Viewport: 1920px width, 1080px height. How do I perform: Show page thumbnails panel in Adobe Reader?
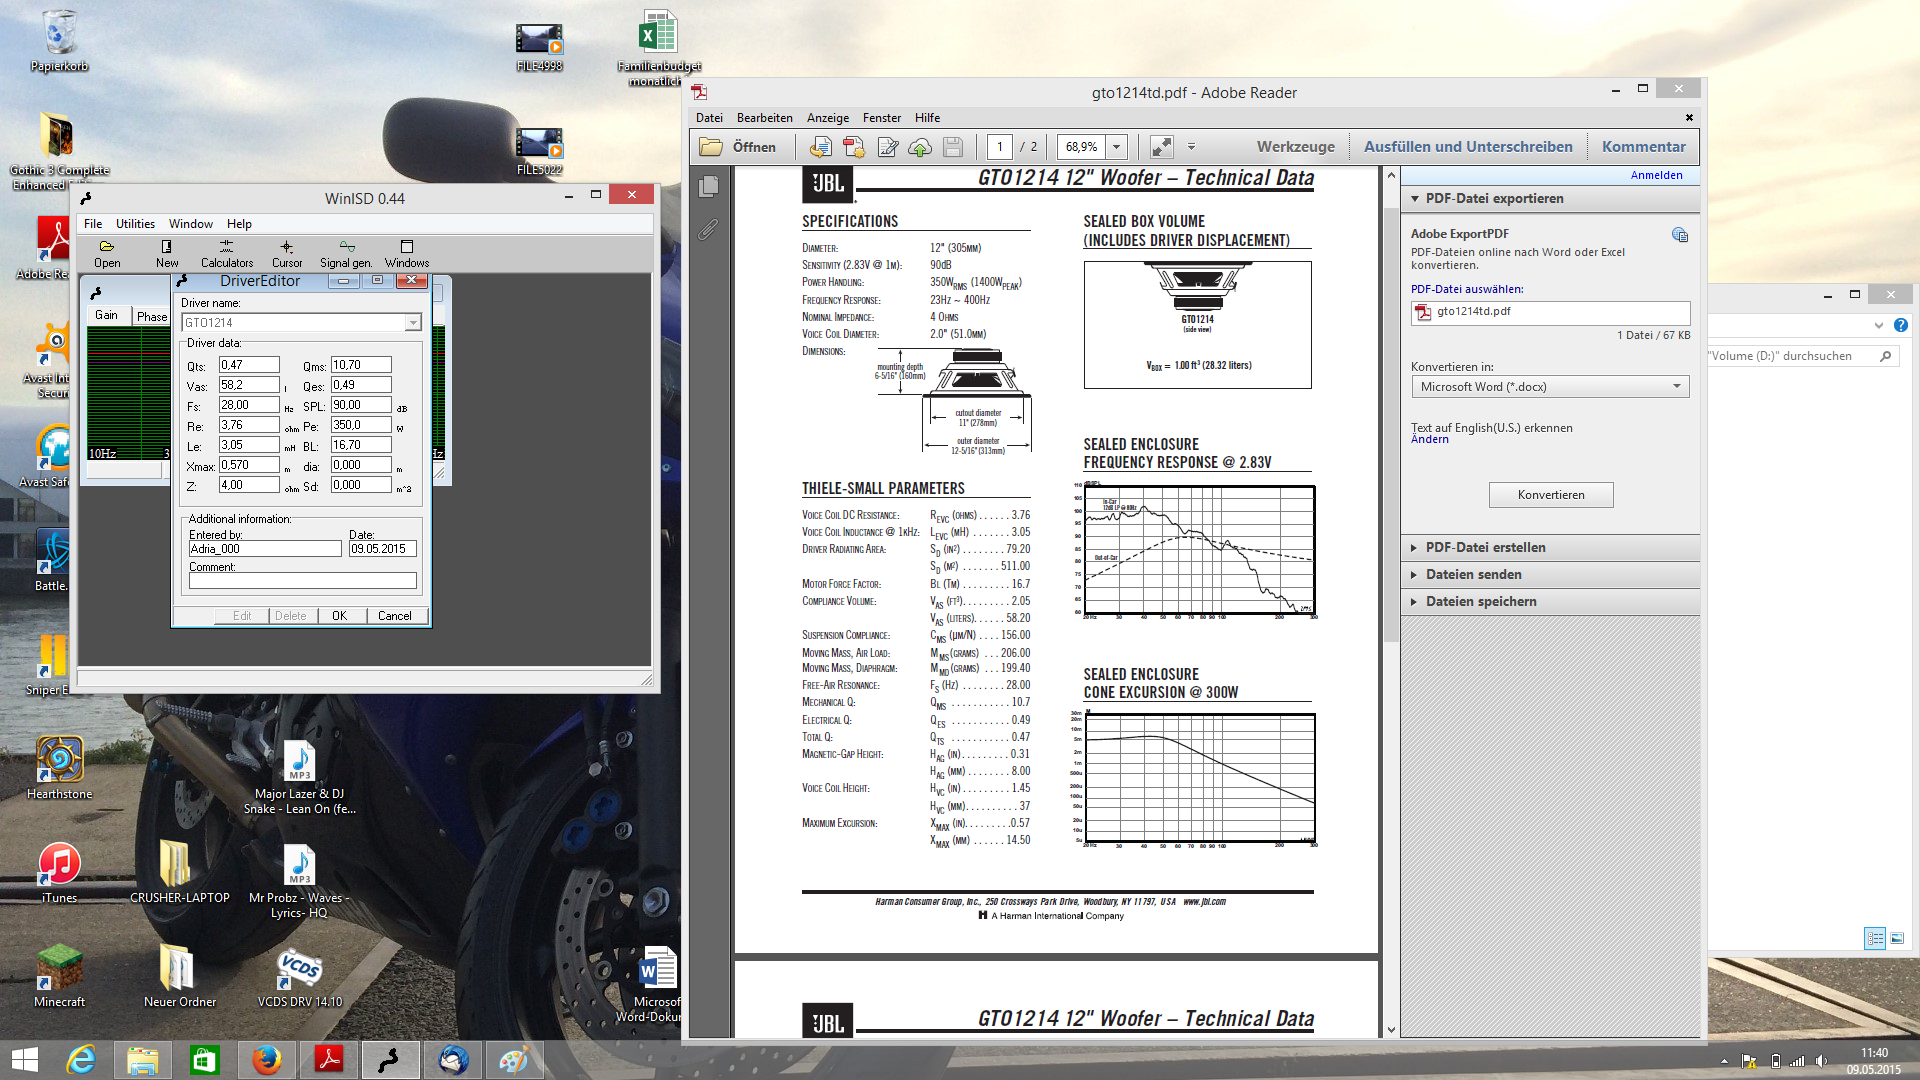coord(709,186)
